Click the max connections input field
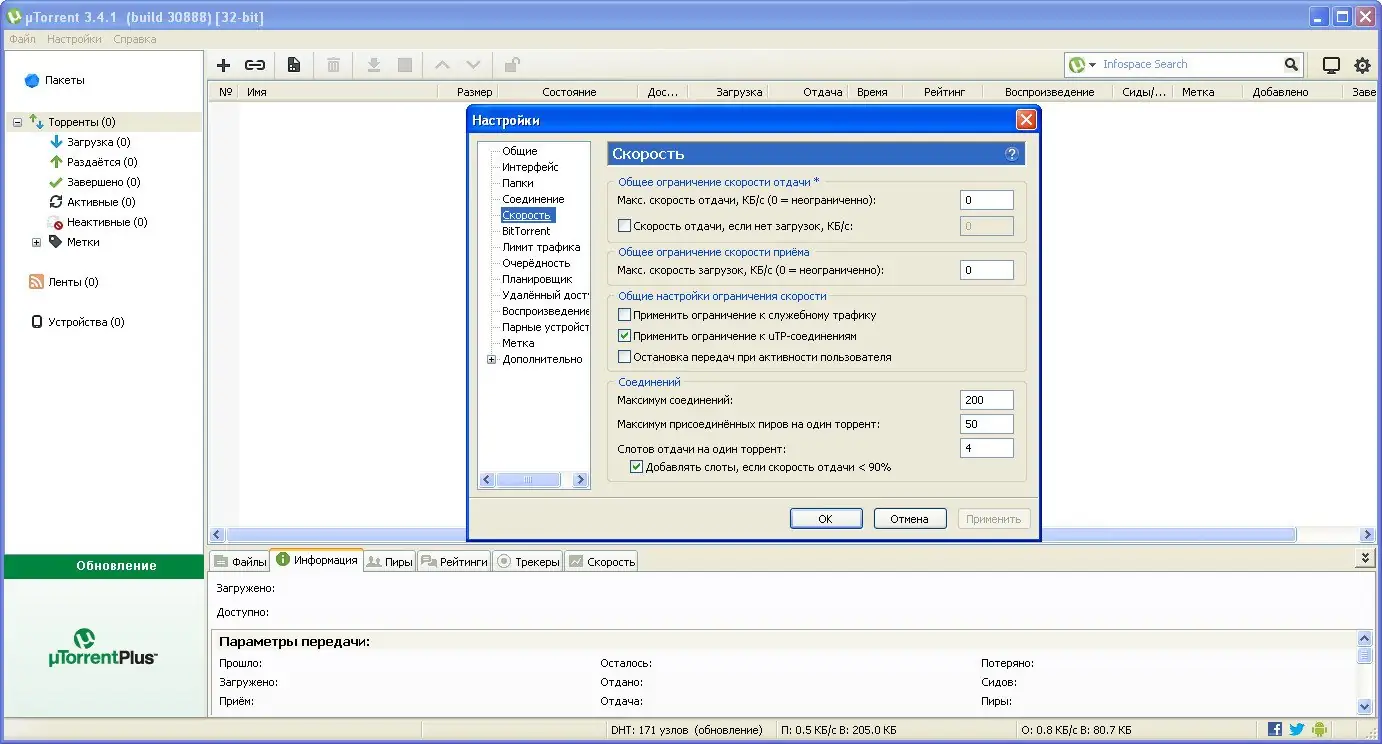1382x744 pixels. [986, 400]
